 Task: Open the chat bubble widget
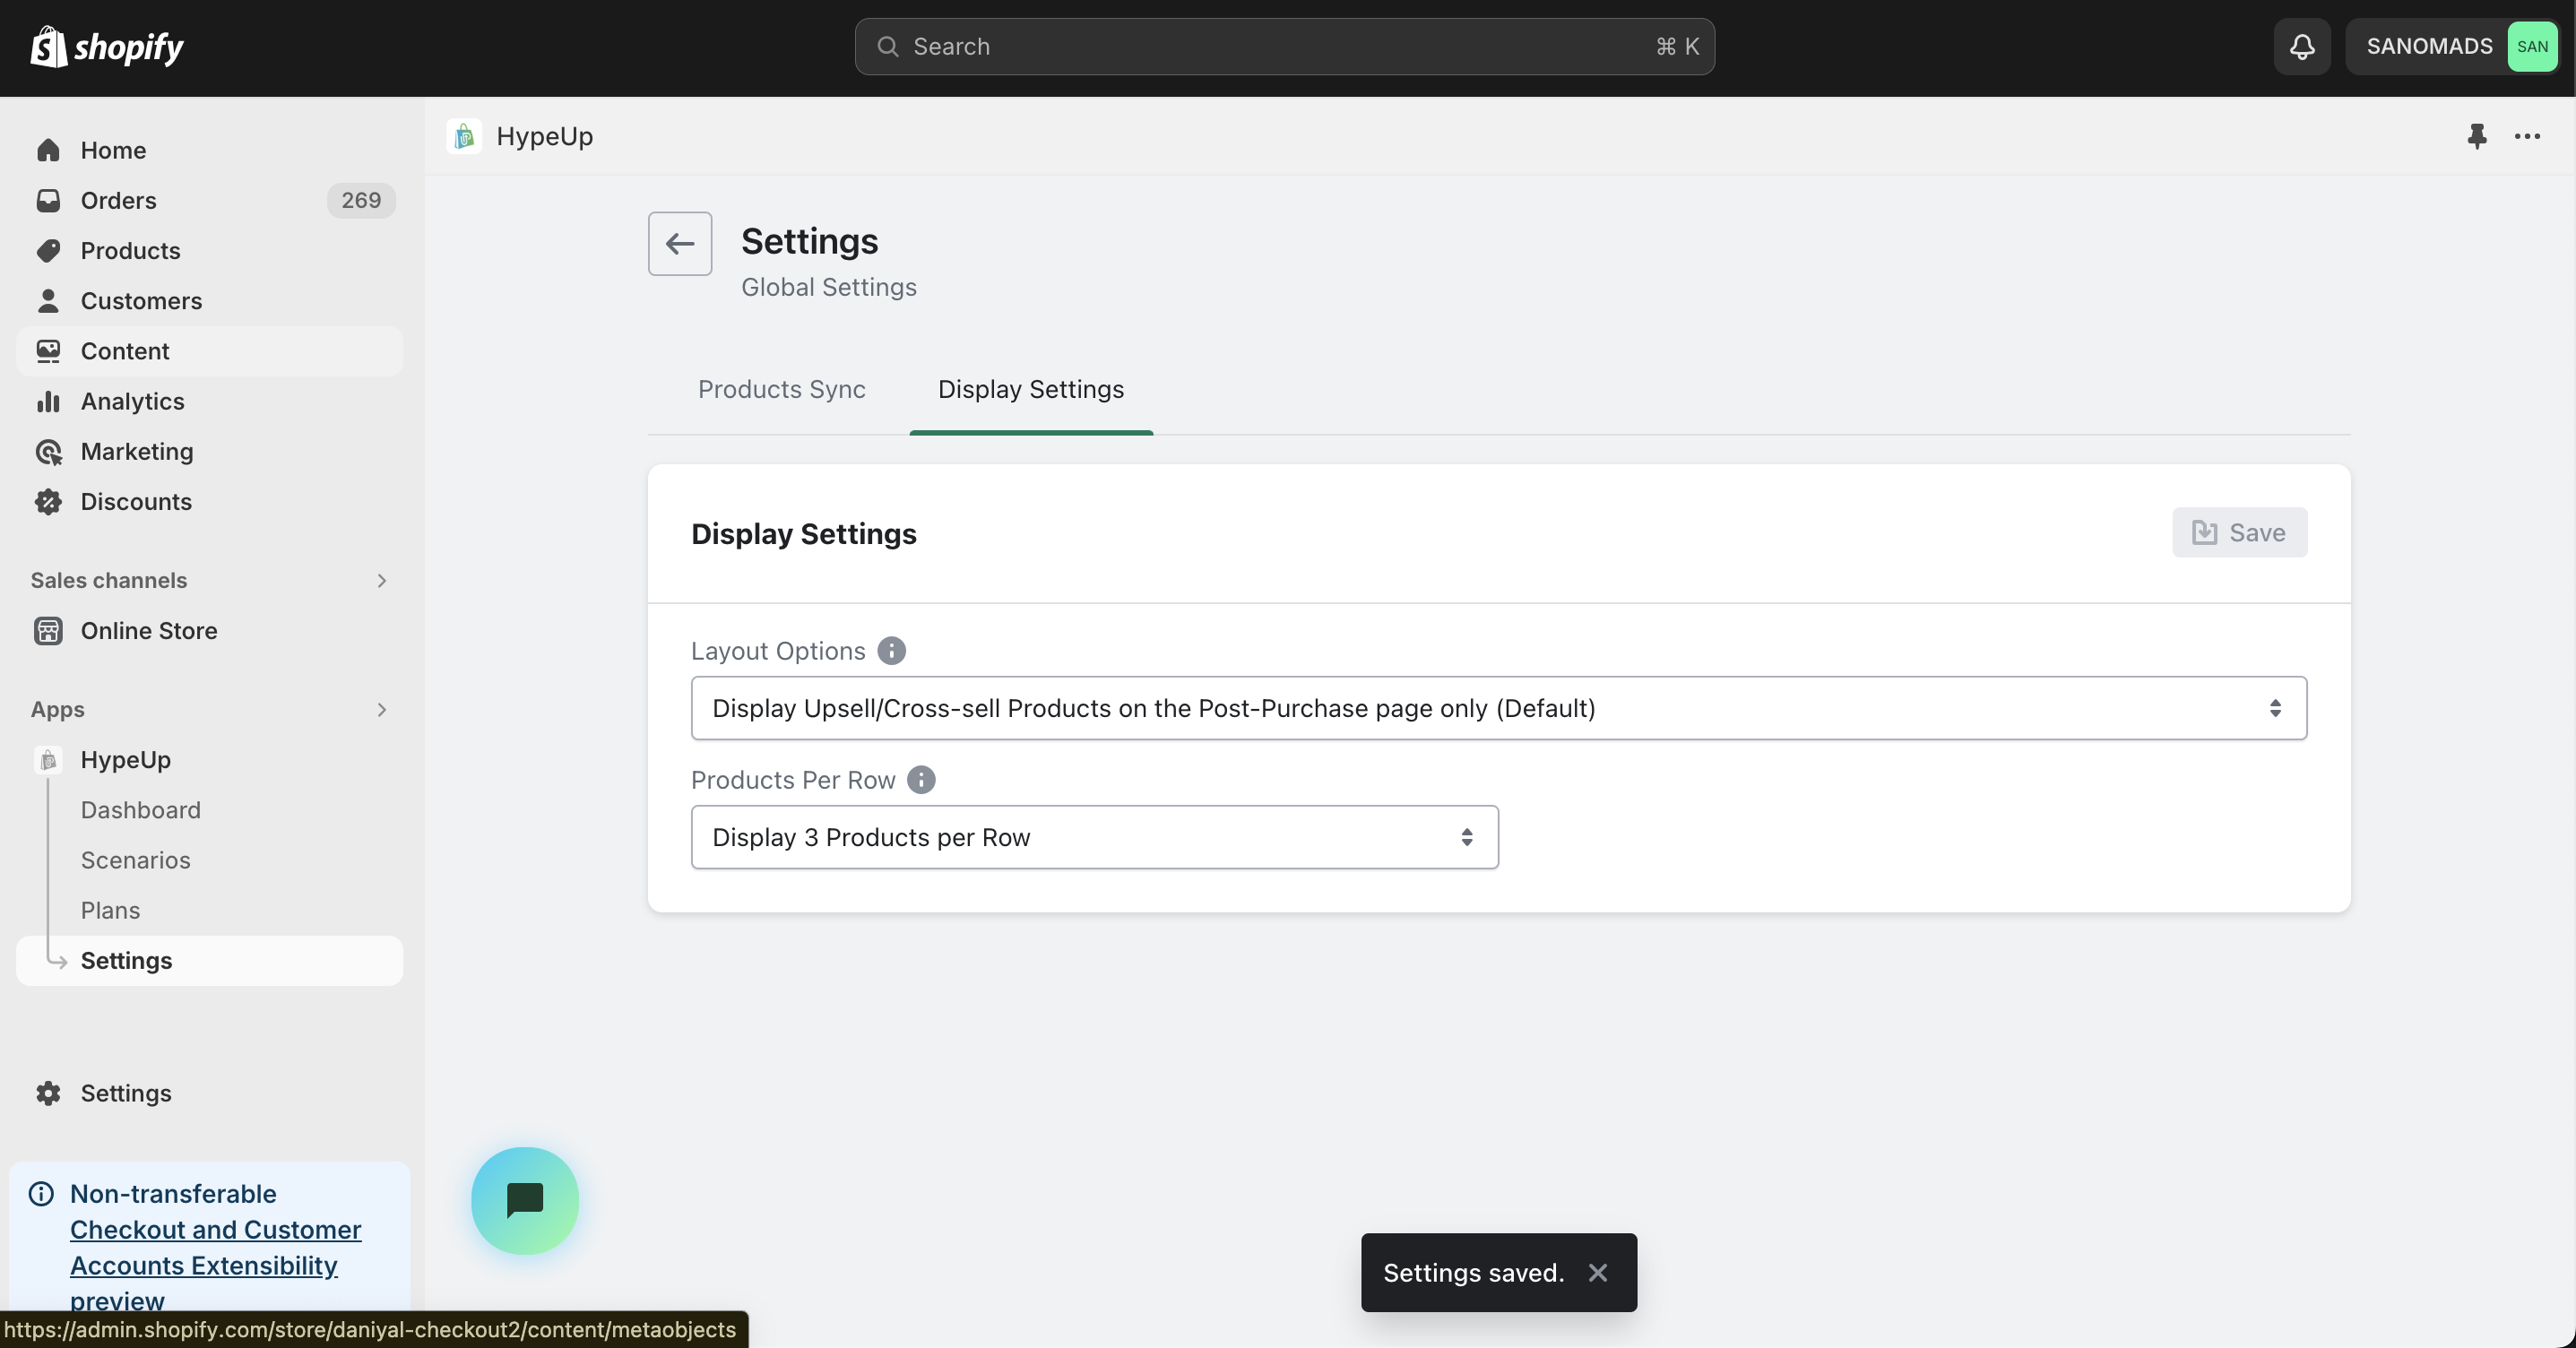point(525,1200)
